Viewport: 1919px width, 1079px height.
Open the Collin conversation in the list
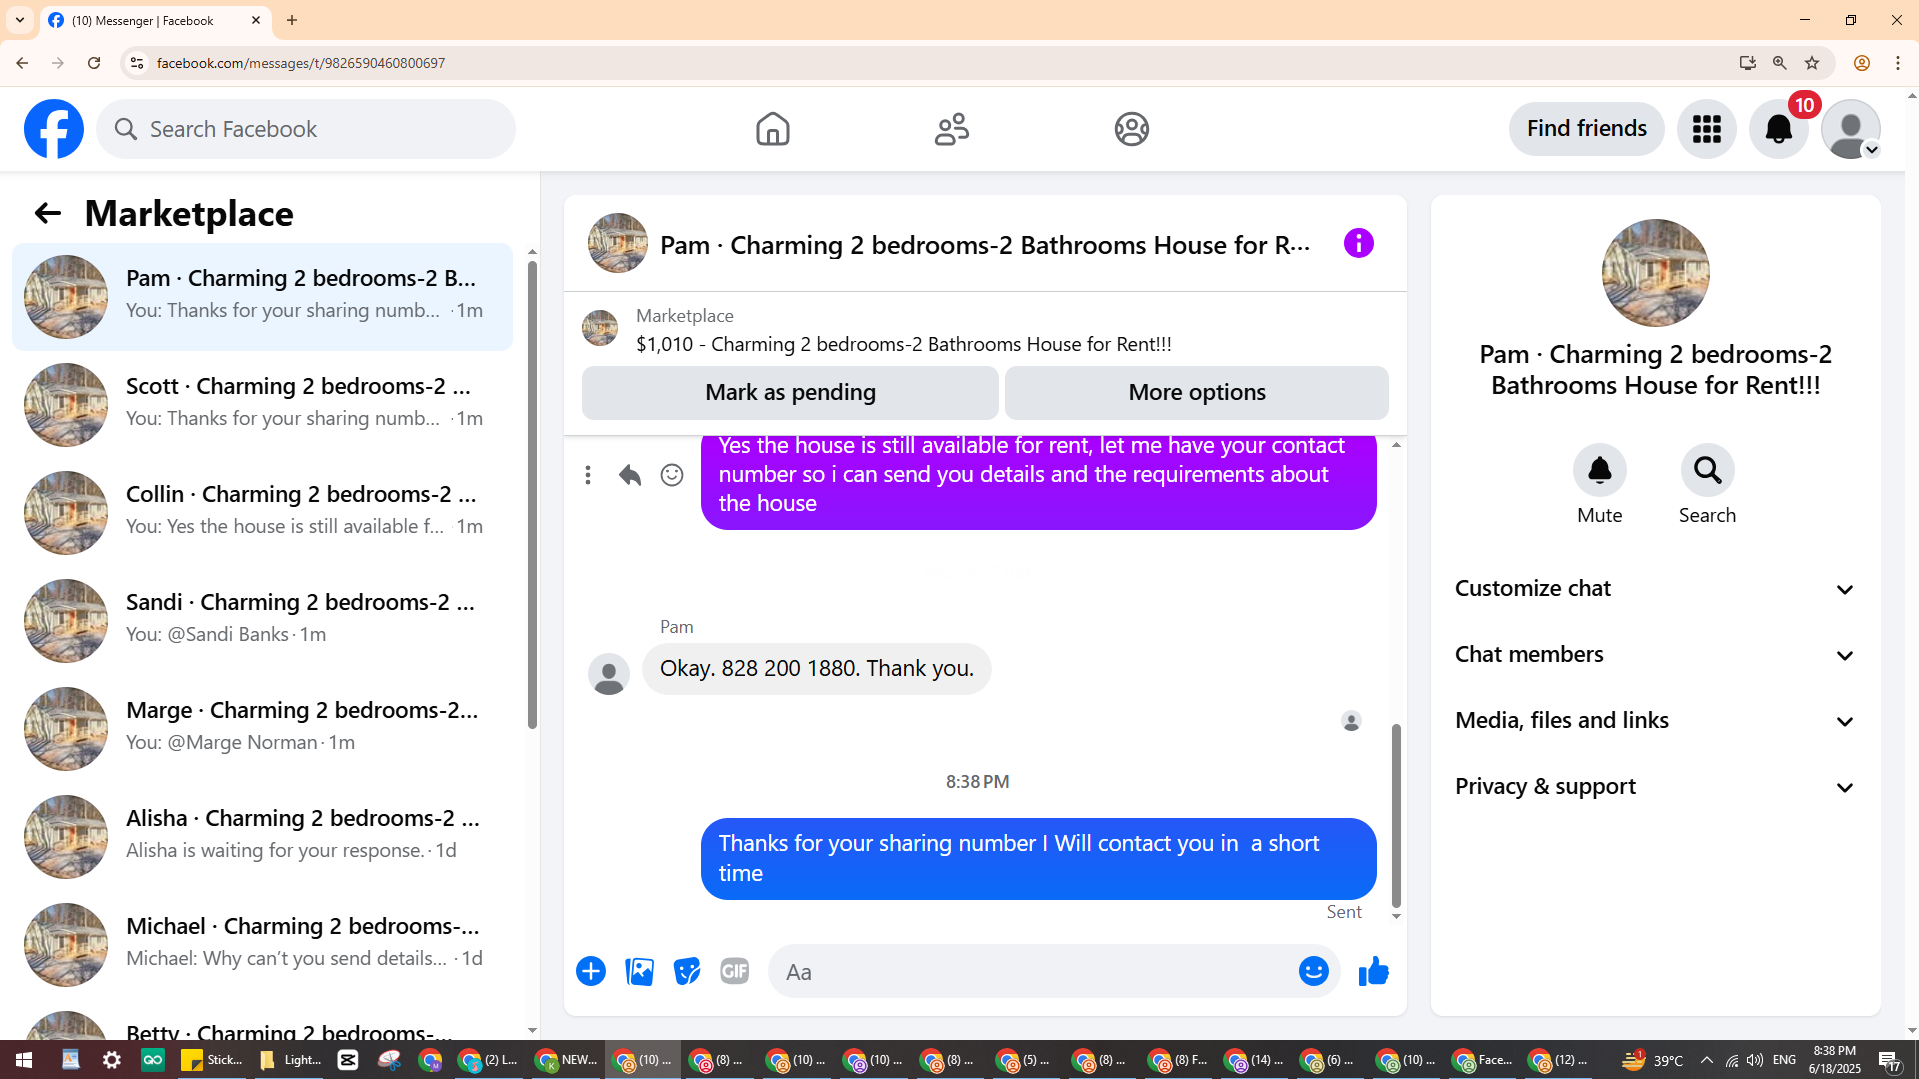[262, 513]
